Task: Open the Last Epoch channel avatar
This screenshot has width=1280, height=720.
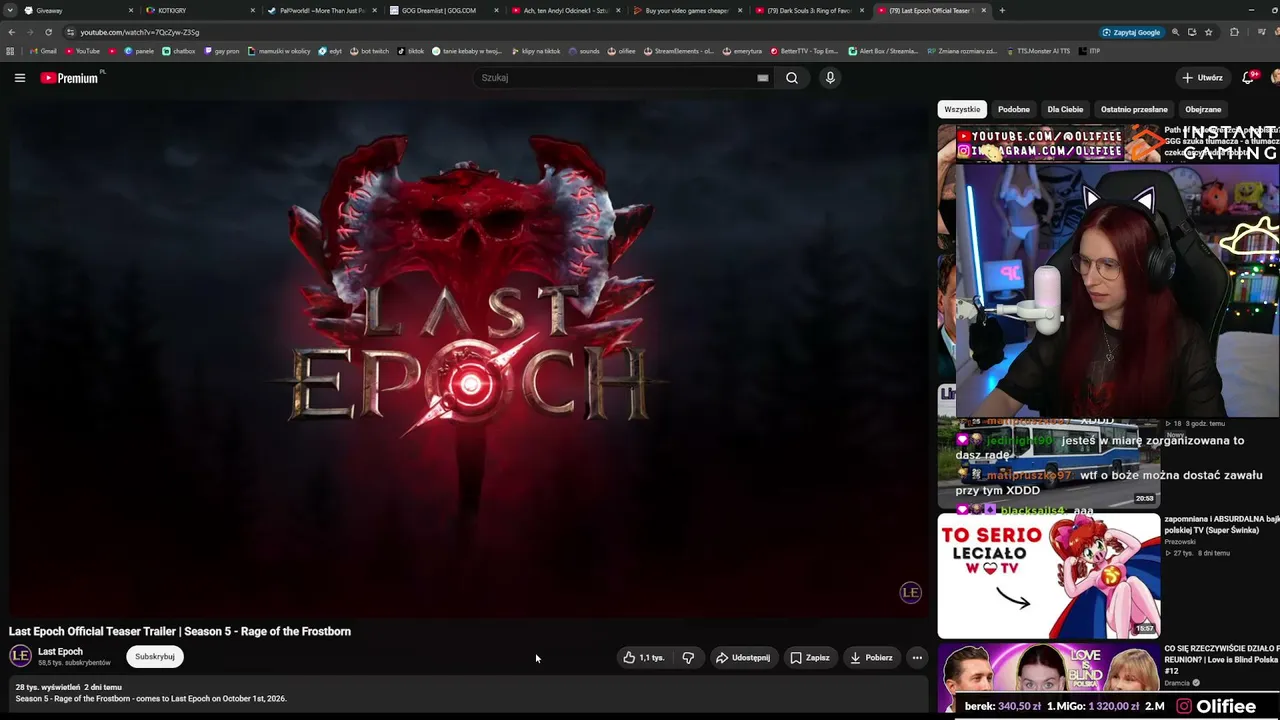Action: [x=20, y=656]
